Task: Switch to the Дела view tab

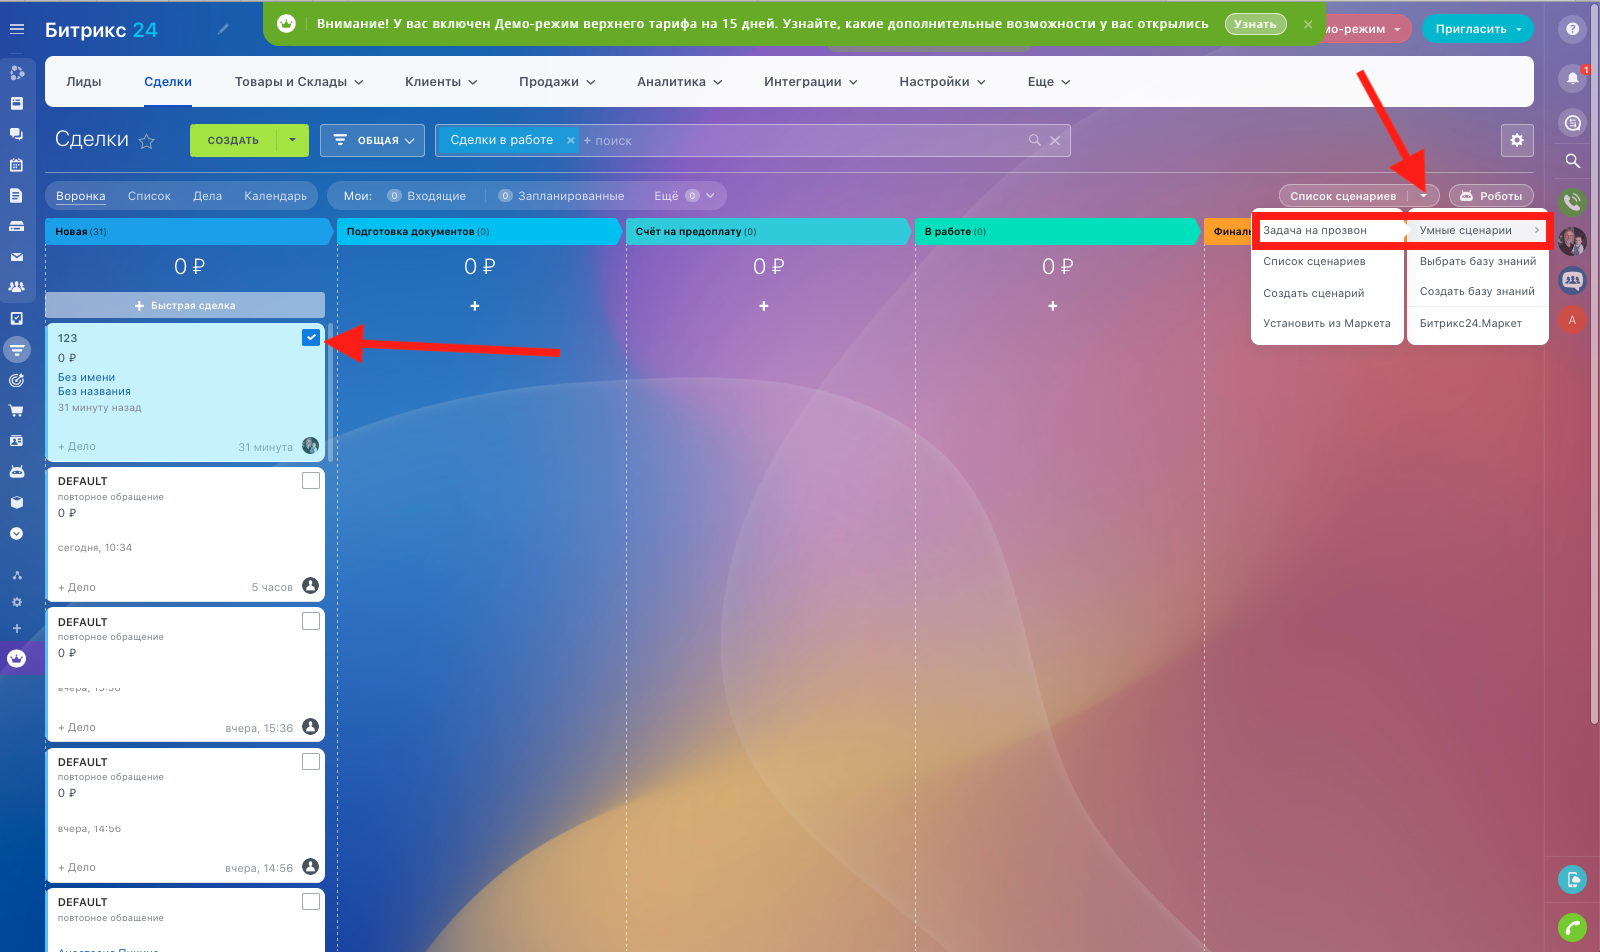Action: coord(208,196)
